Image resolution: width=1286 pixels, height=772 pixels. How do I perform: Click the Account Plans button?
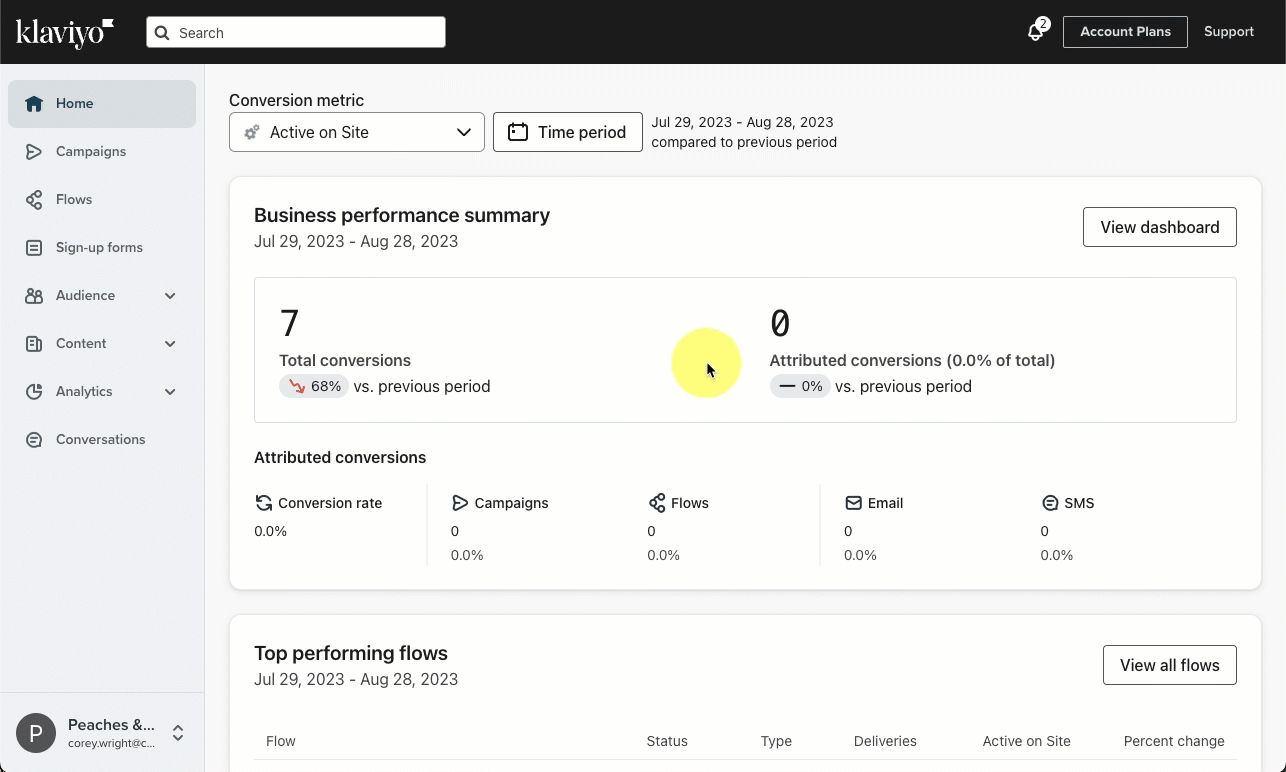point(1125,32)
